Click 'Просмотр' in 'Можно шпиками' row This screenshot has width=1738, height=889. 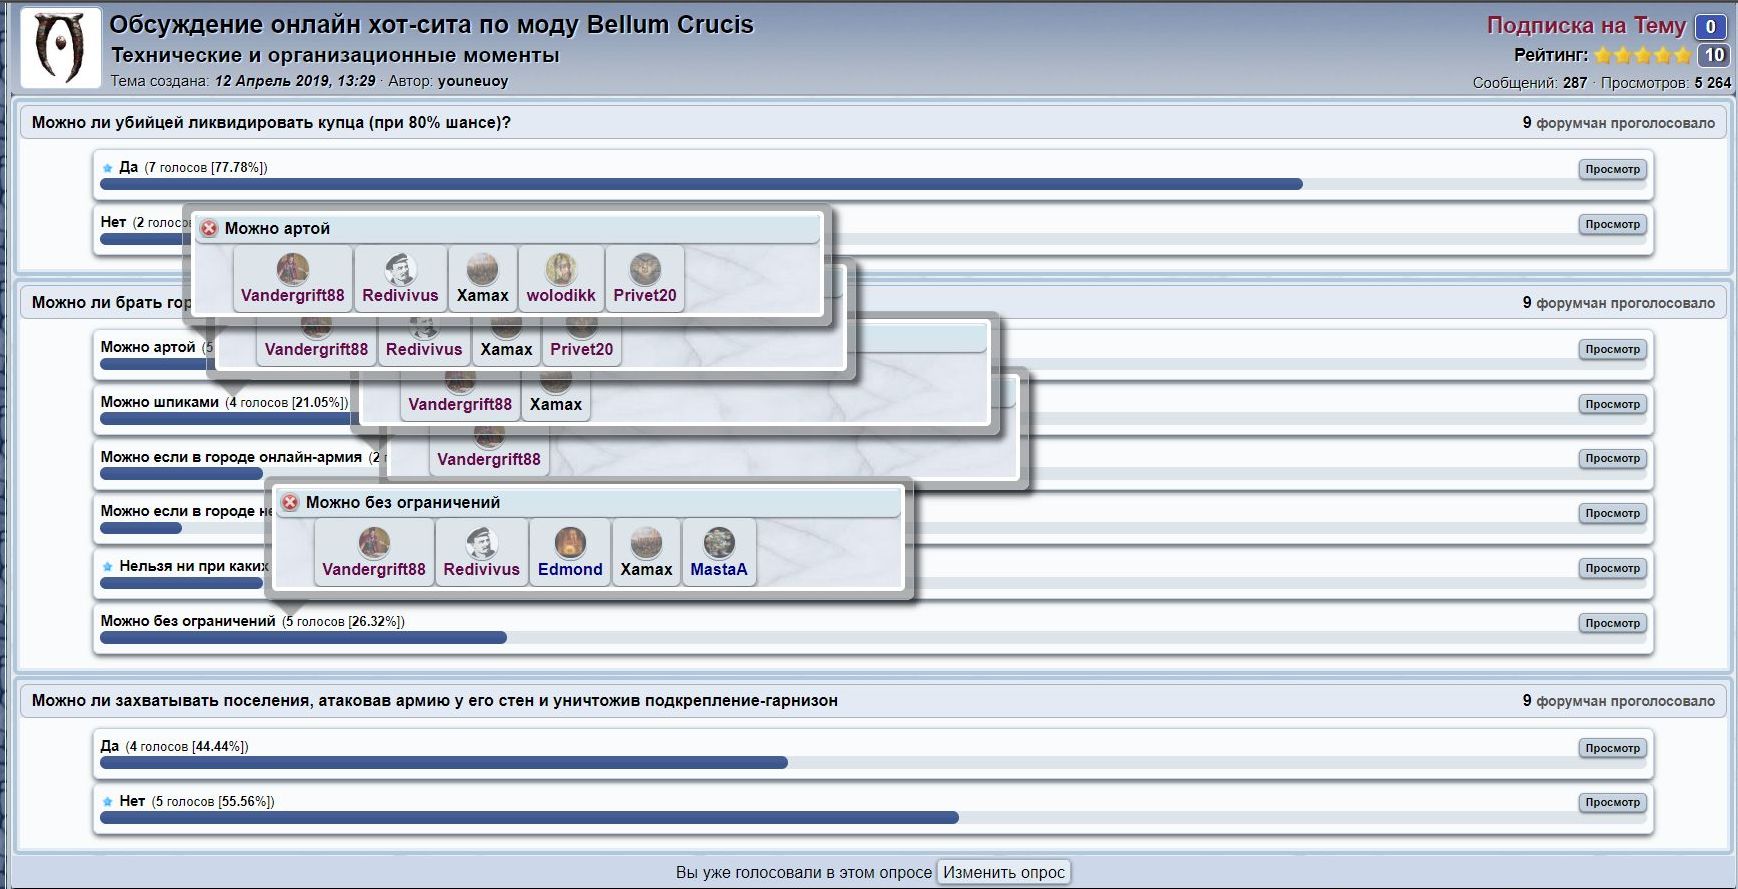(1612, 404)
